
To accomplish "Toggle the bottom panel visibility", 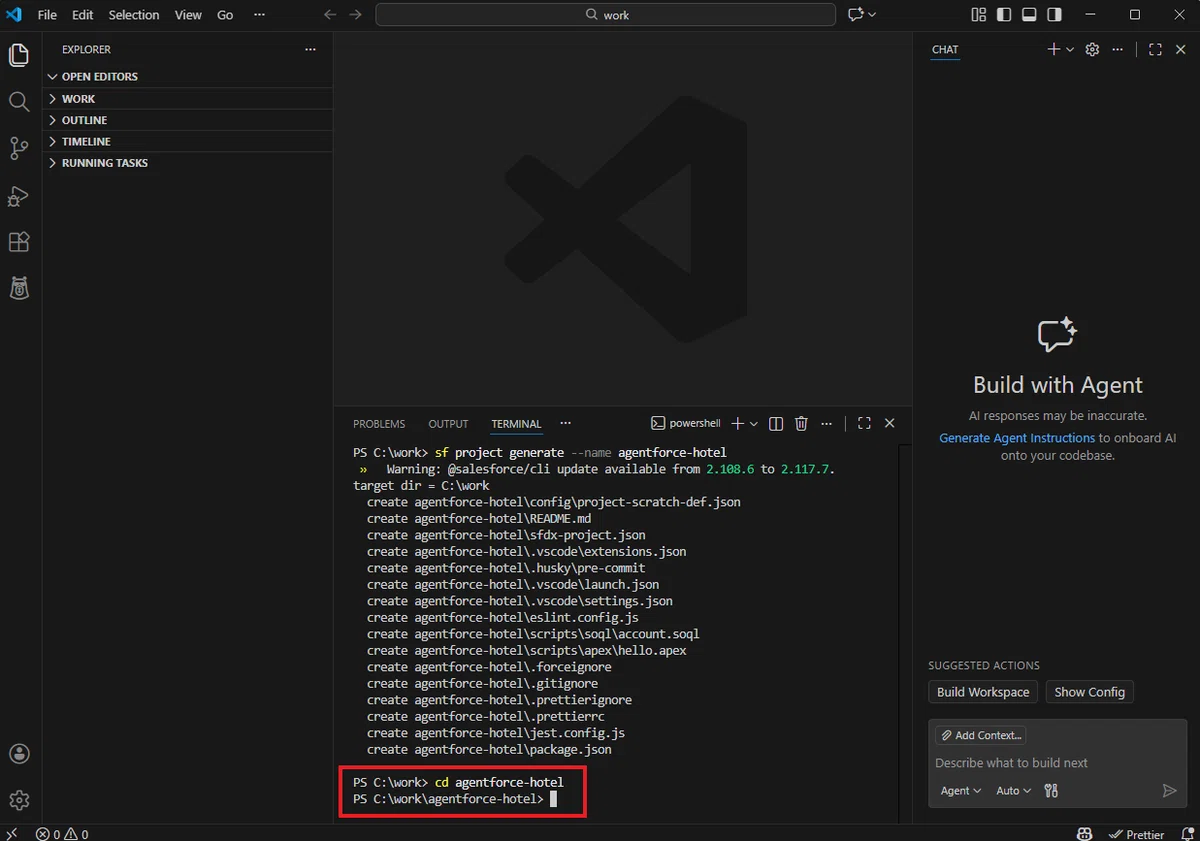I will coord(1029,15).
